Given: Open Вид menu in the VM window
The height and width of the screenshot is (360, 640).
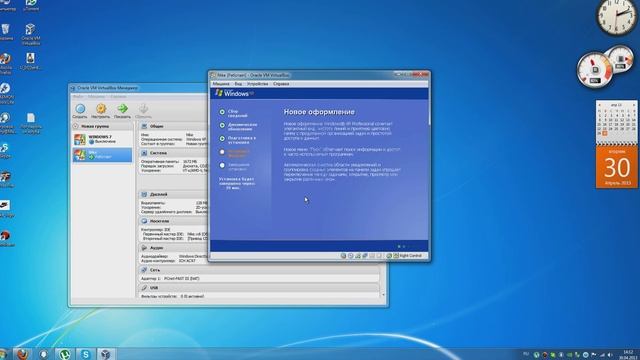Looking at the screenshot, I should (238, 84).
